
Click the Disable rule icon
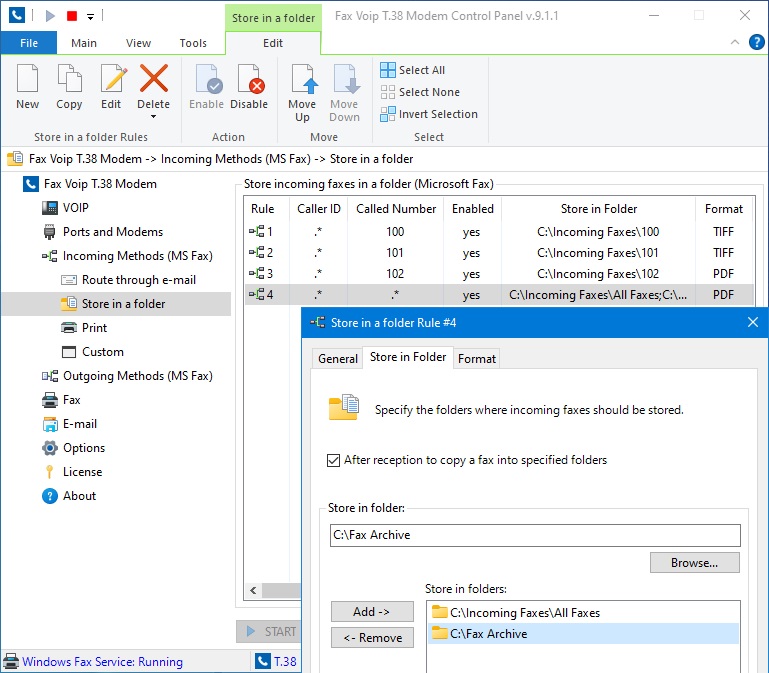[251, 78]
